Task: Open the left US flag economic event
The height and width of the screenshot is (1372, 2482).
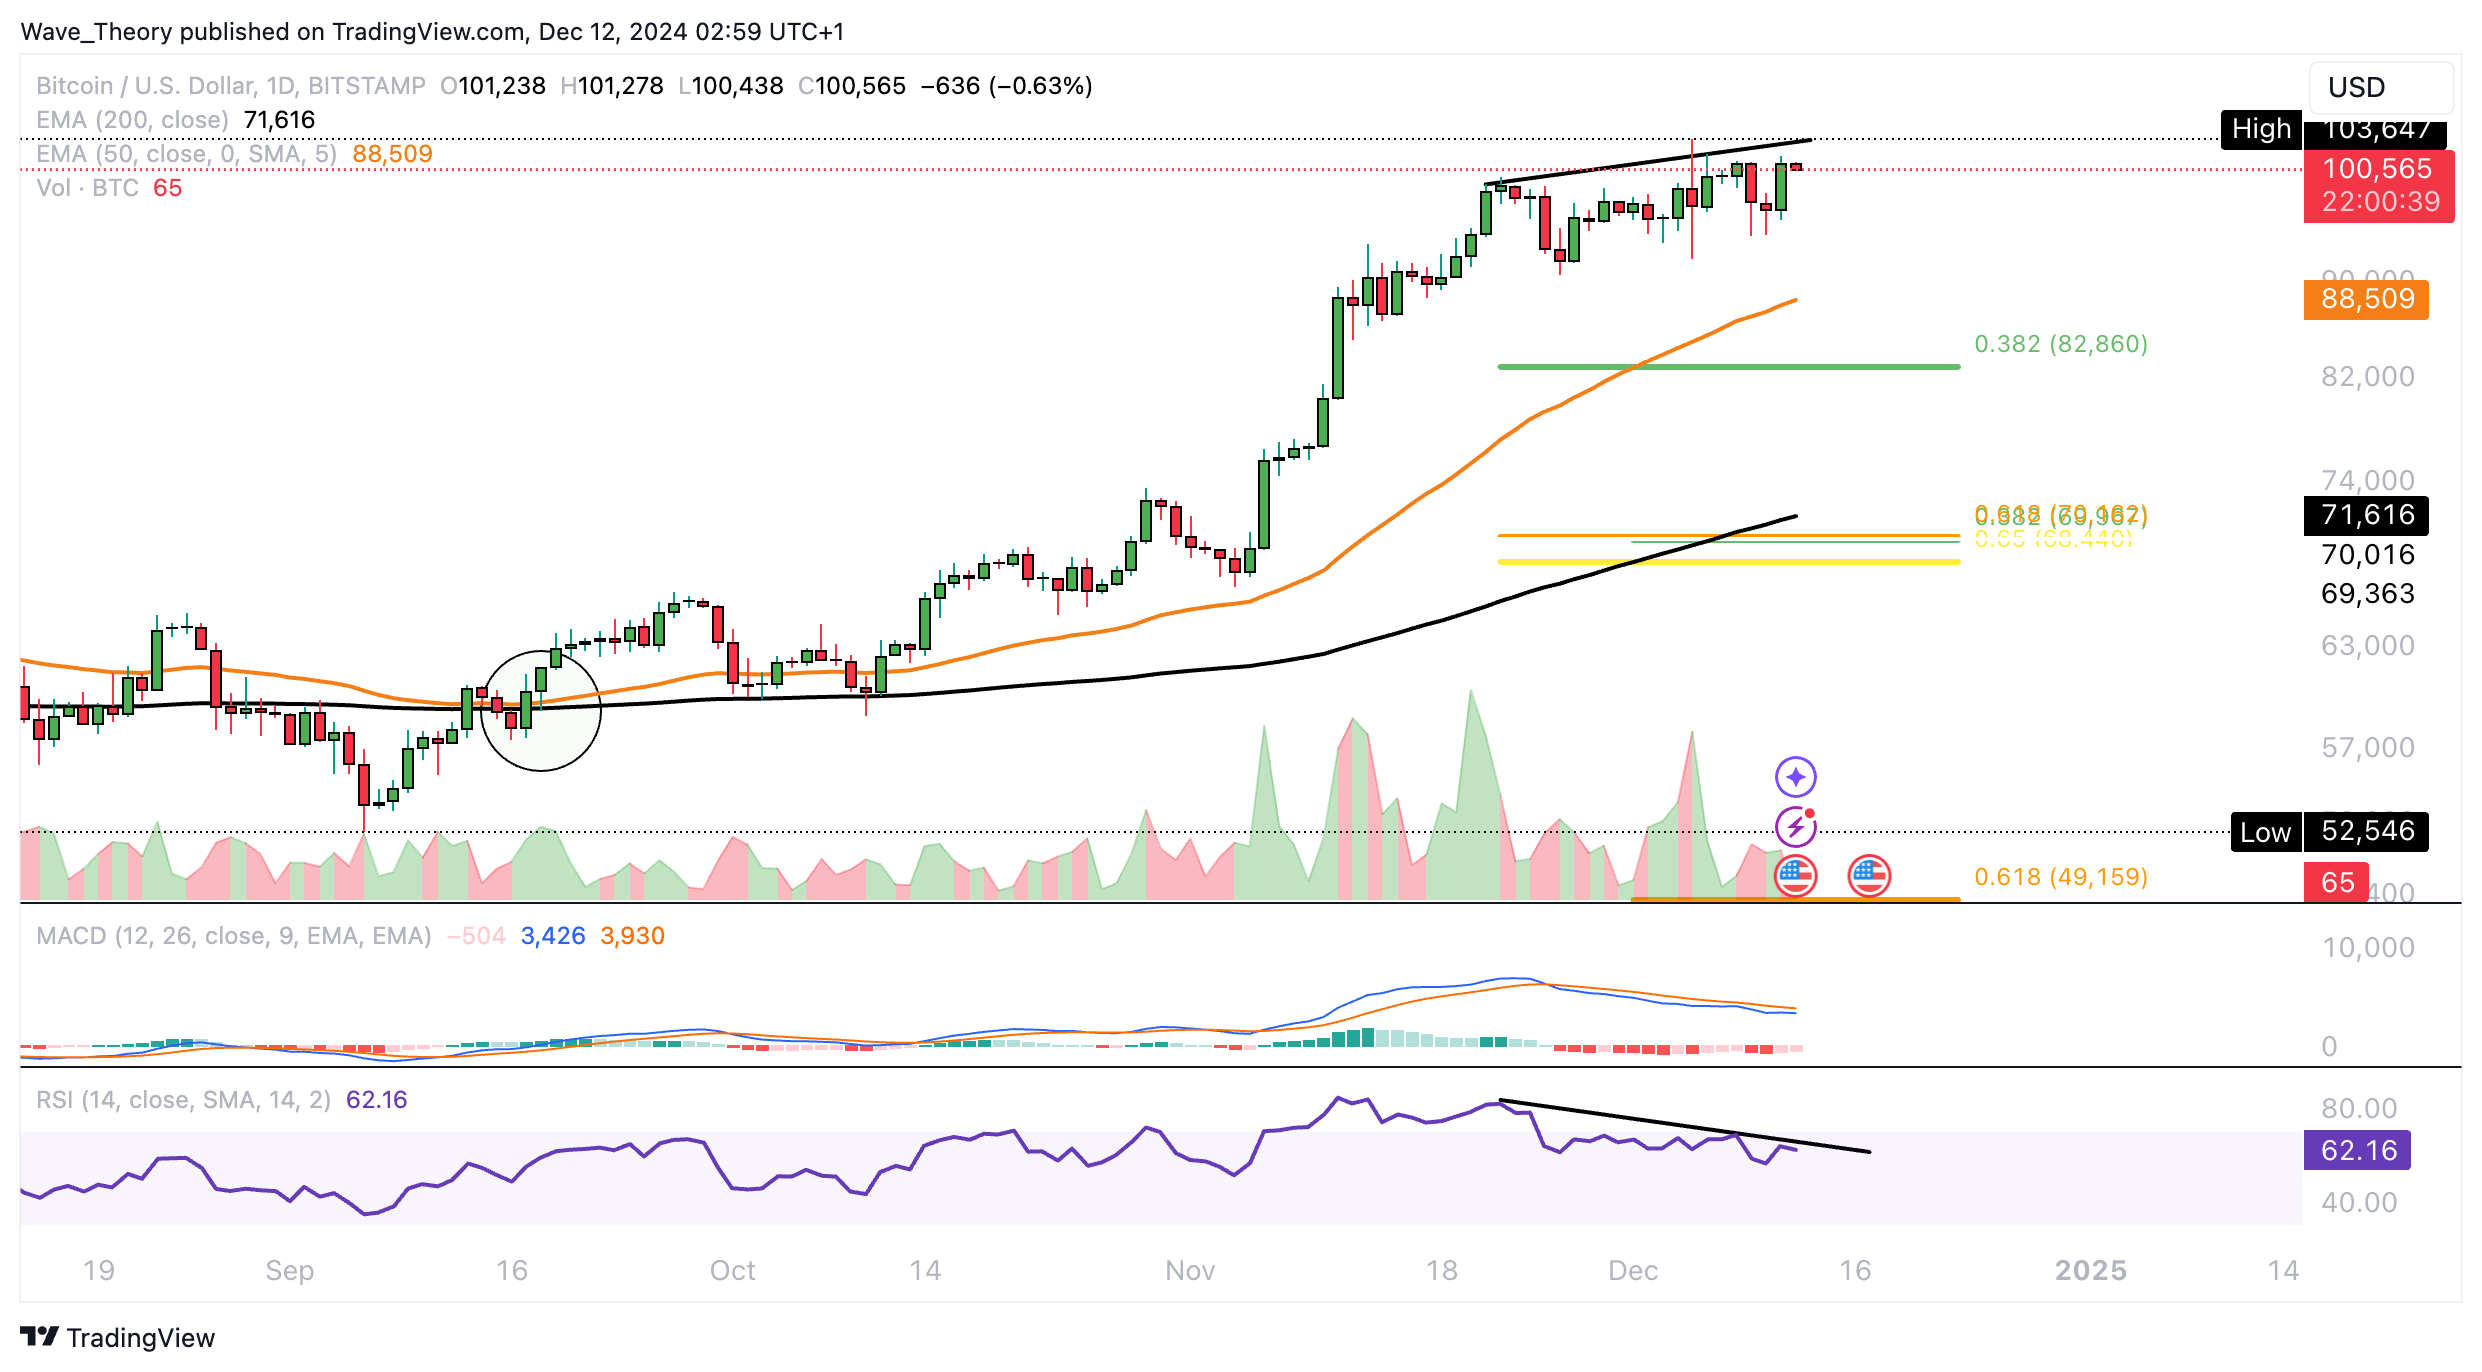Action: click(x=1795, y=877)
